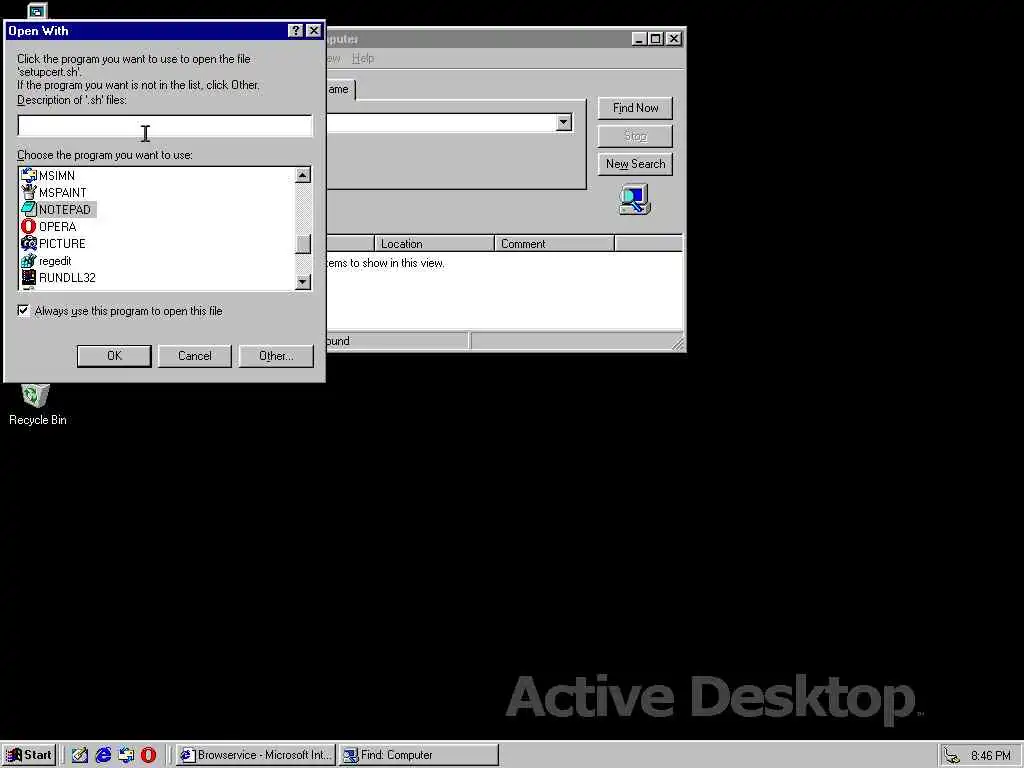Click the program list scroll down arrow
The image size is (1024, 768).
click(302, 282)
